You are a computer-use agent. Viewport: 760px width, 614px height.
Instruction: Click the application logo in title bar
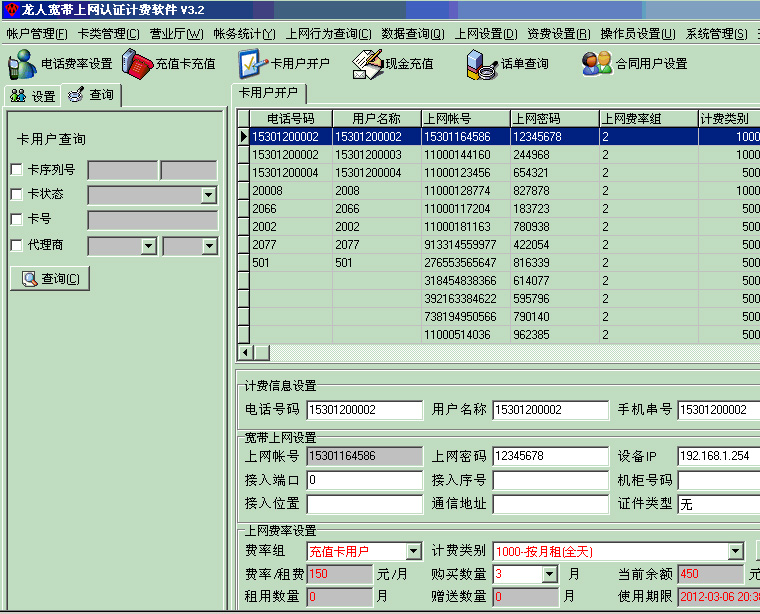pos(11,9)
